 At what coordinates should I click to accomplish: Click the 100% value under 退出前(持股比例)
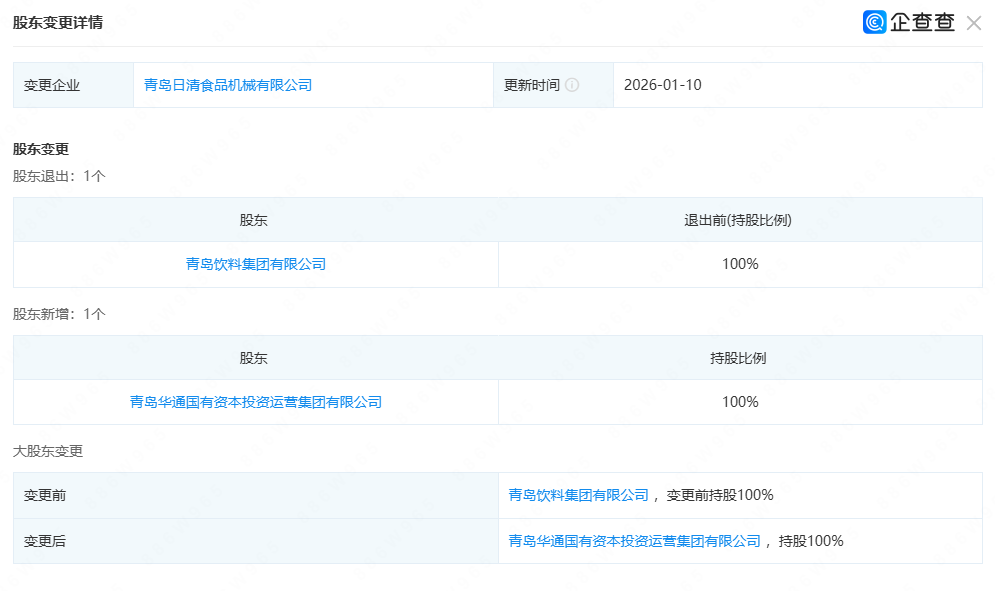pyautogui.click(x=740, y=264)
